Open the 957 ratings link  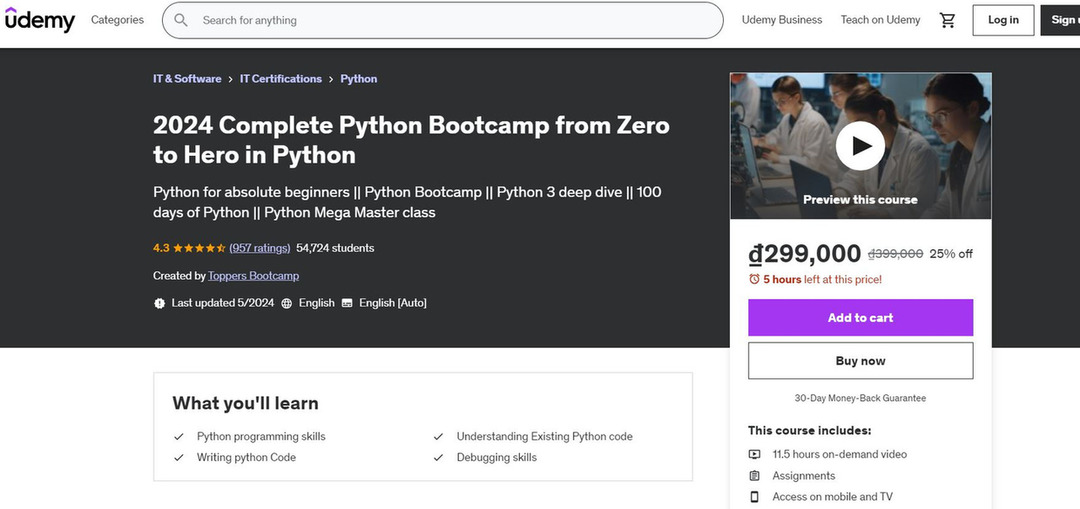260,248
